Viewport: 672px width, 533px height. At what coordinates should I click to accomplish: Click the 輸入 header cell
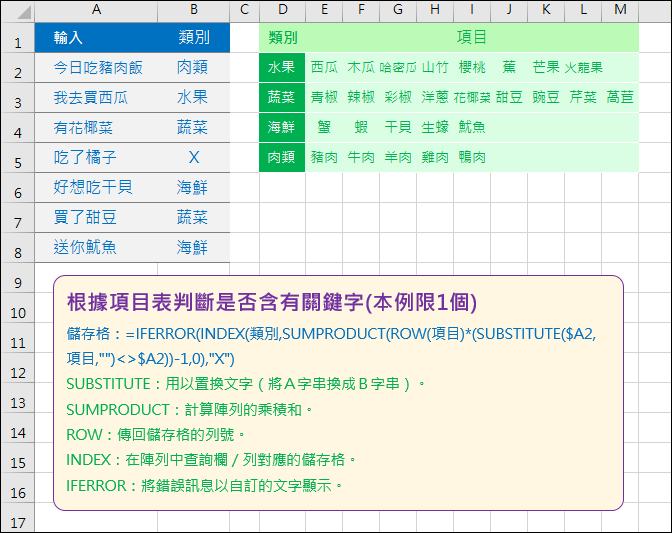click(96, 38)
